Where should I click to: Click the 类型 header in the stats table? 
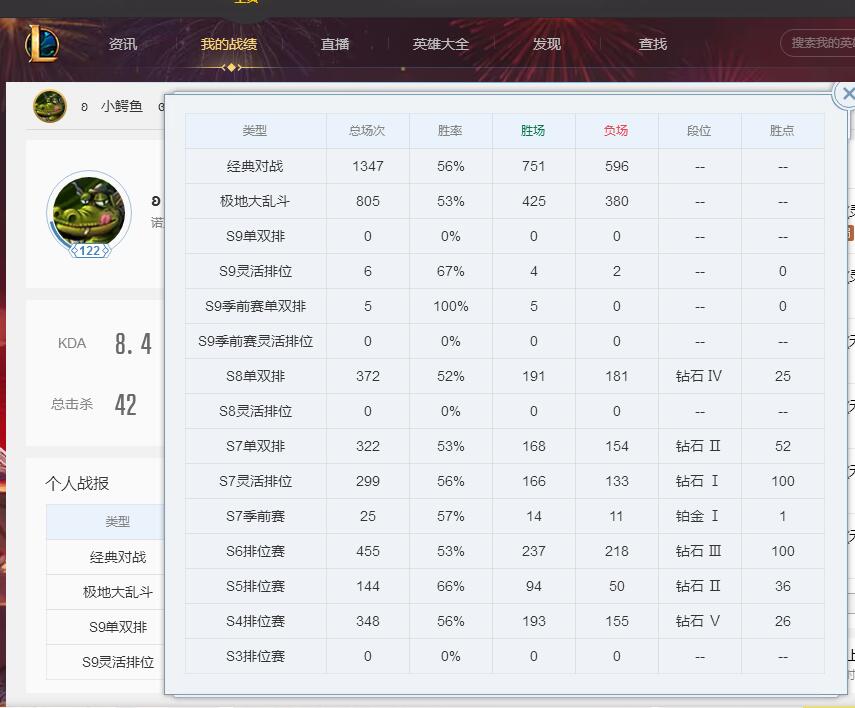click(x=255, y=131)
